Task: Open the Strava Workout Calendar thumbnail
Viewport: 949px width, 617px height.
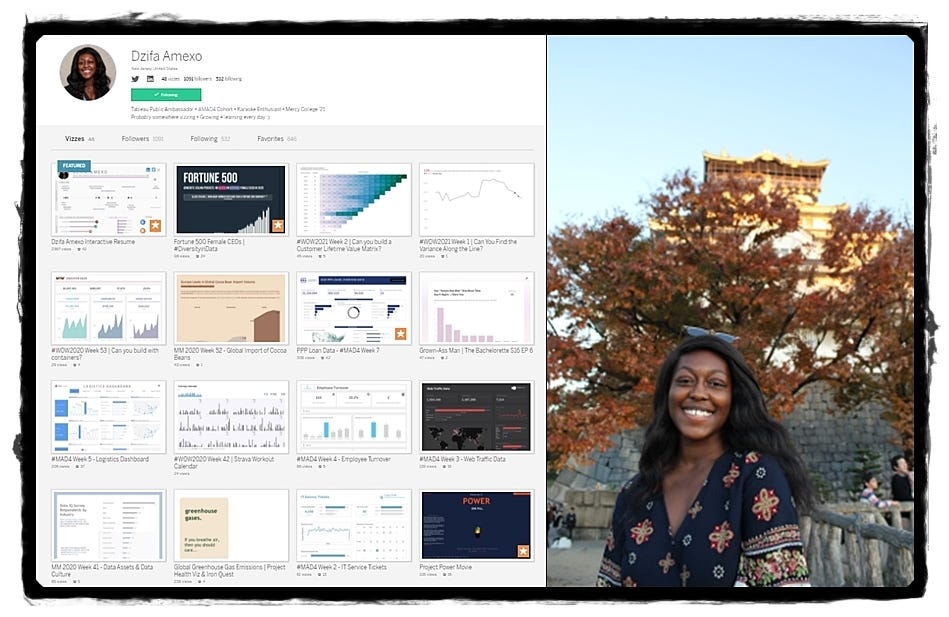Action: point(231,417)
